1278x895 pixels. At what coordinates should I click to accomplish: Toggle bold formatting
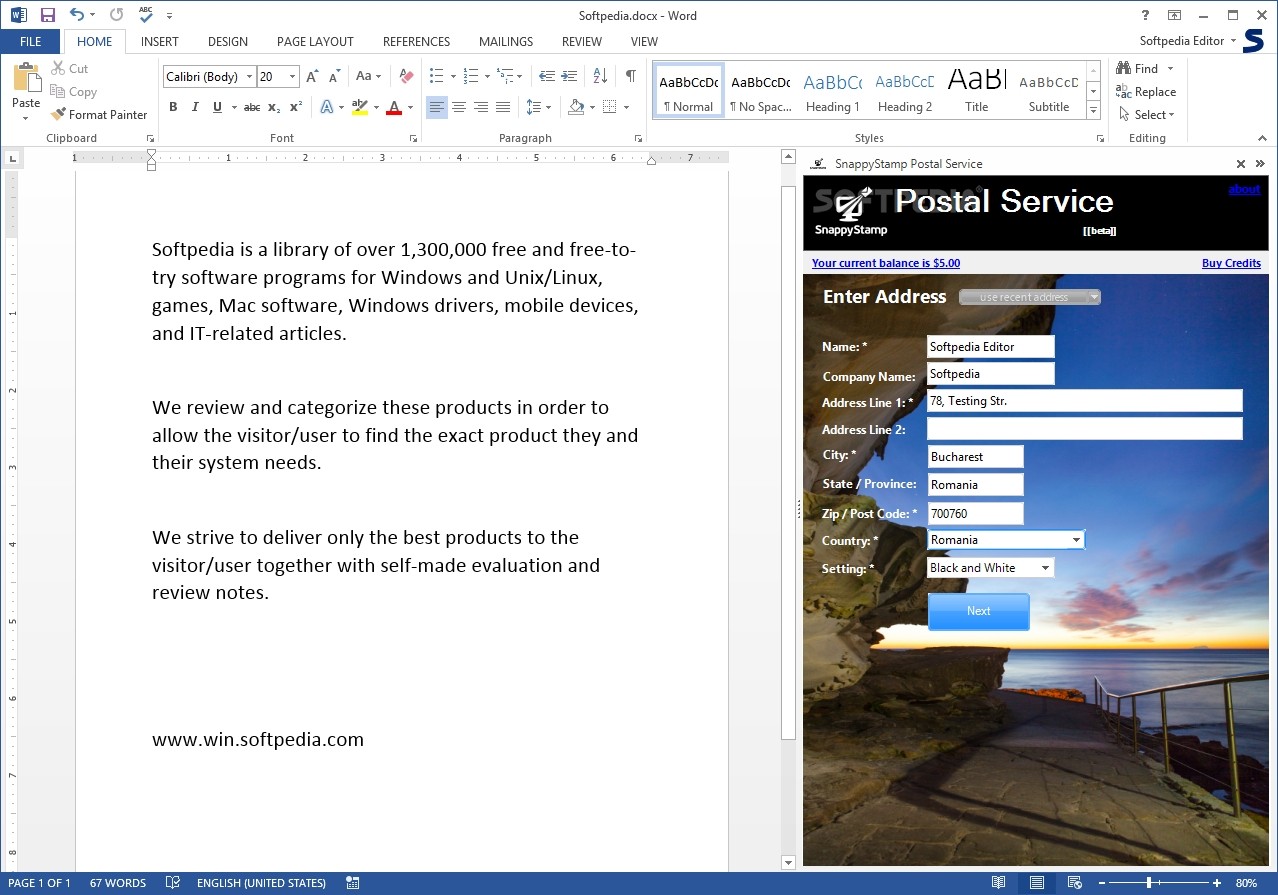pos(173,107)
